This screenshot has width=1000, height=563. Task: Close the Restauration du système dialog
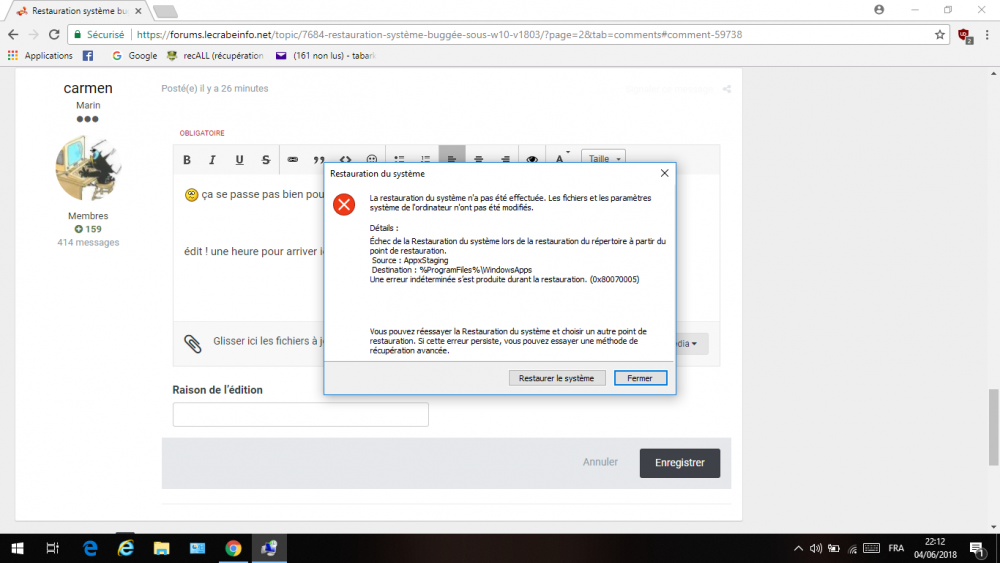coord(665,173)
